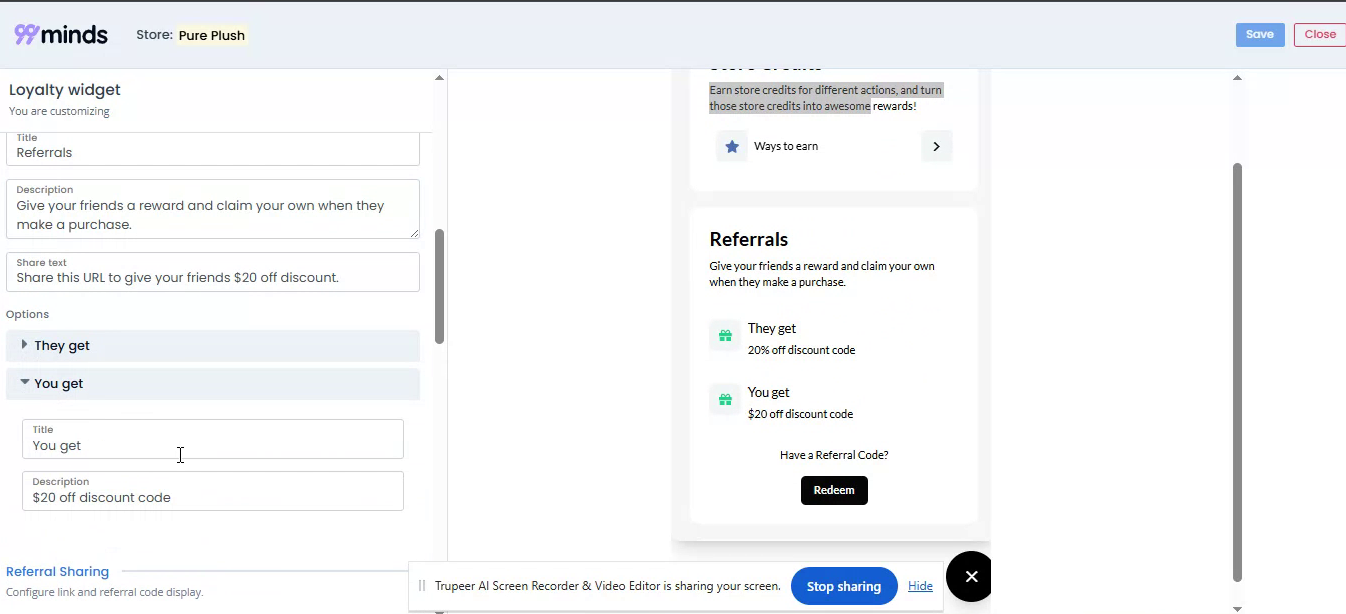Click the $20 off discount code preview text
This screenshot has height=614, width=1346.
point(800,414)
